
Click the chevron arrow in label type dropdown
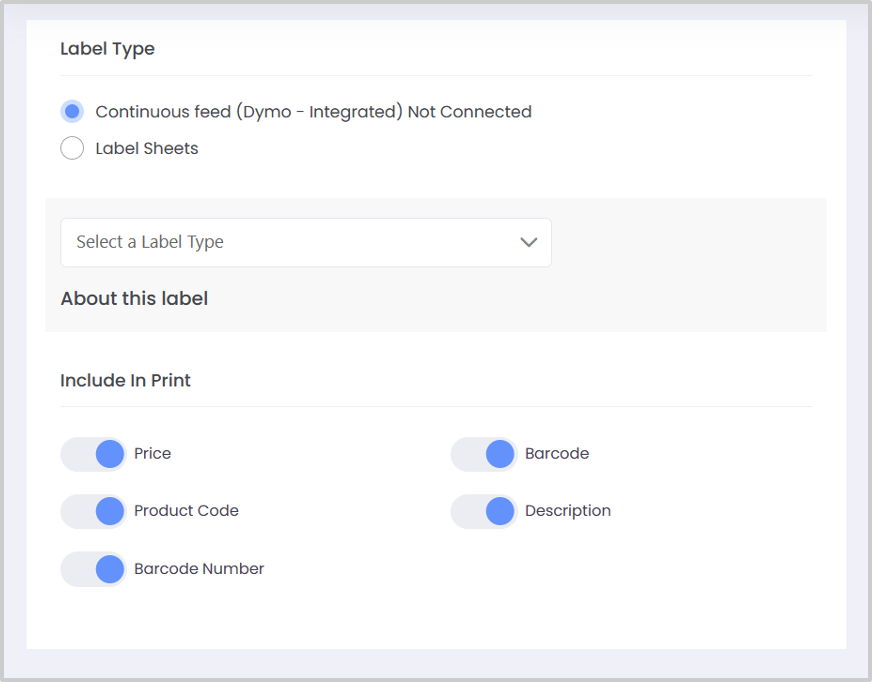(x=529, y=242)
